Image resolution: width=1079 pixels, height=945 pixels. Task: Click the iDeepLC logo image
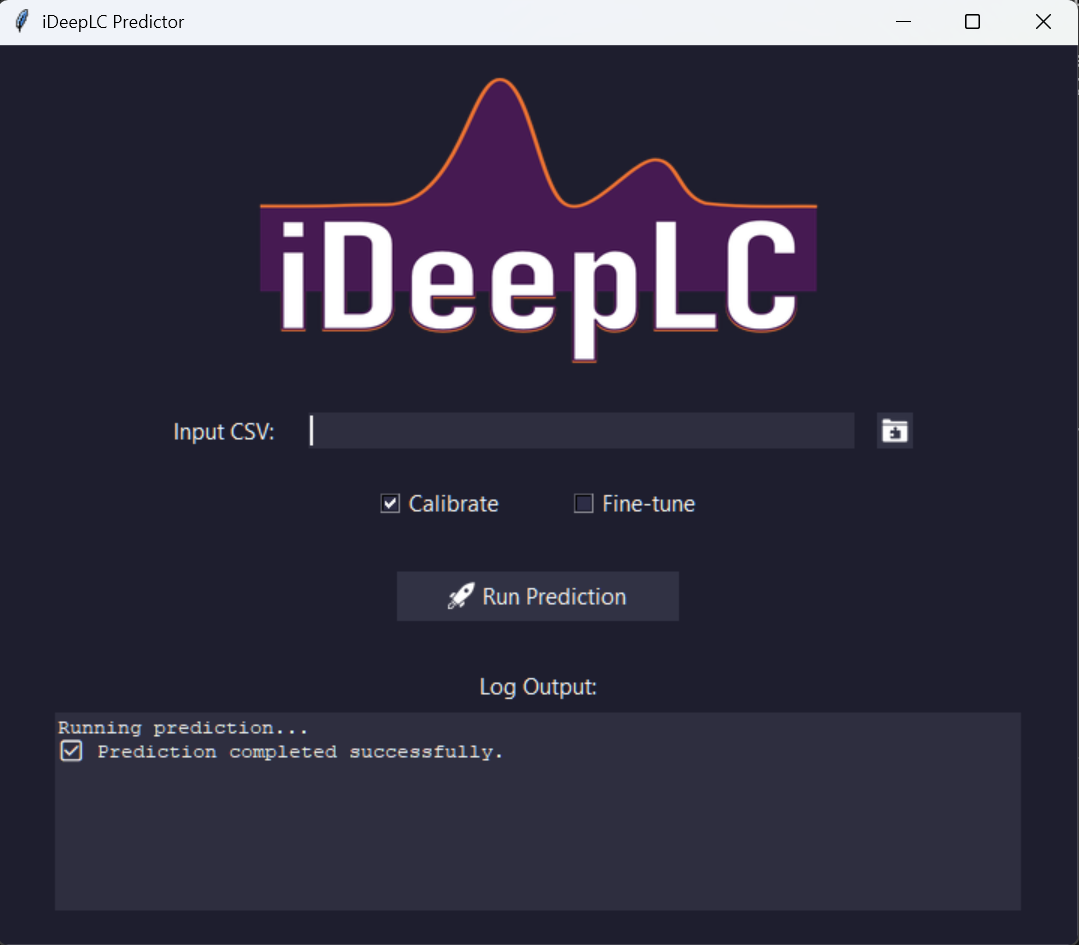(538, 220)
